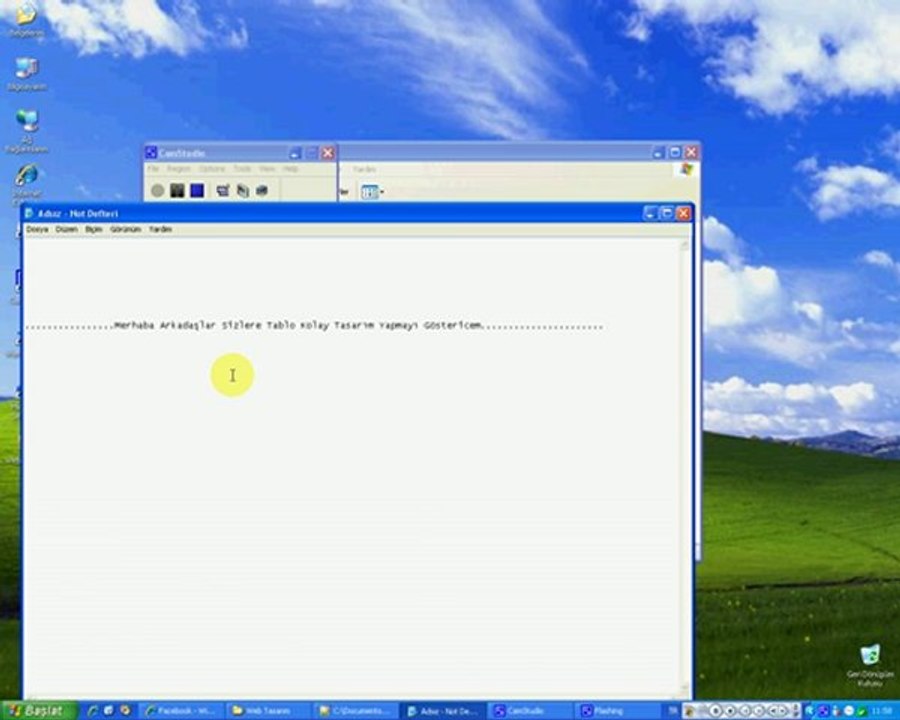Select the Internet Explorer desktop icon
The image size is (900, 720).
[x=26, y=183]
